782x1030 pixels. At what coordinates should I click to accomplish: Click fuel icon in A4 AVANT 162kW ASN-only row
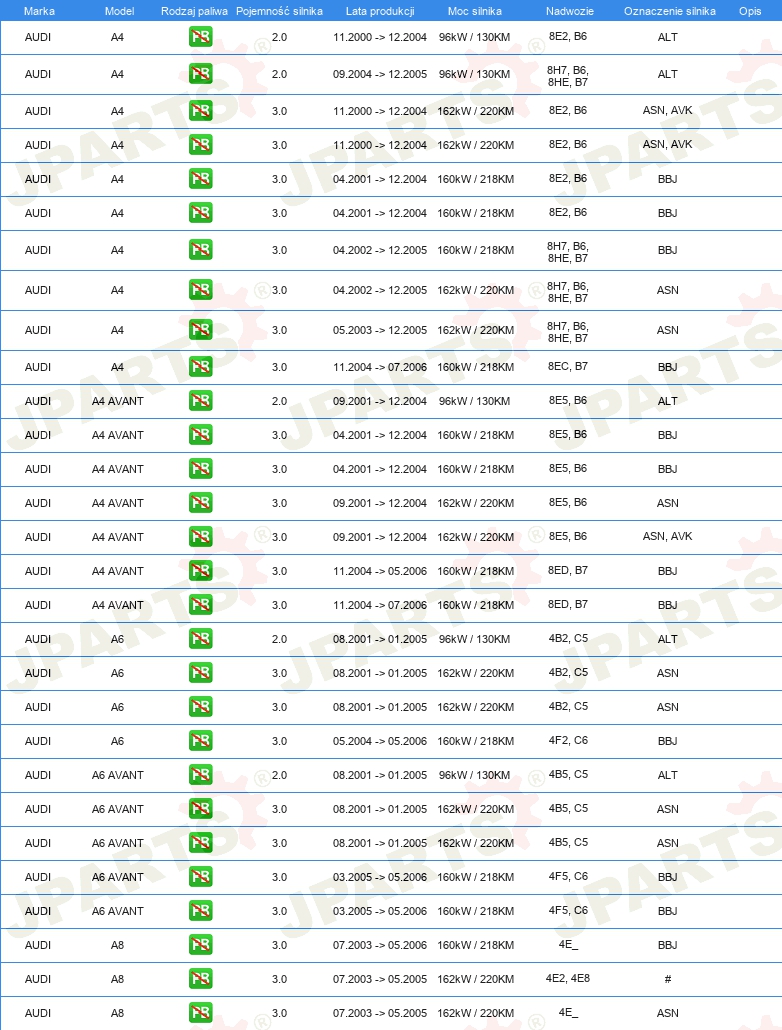coord(200,503)
